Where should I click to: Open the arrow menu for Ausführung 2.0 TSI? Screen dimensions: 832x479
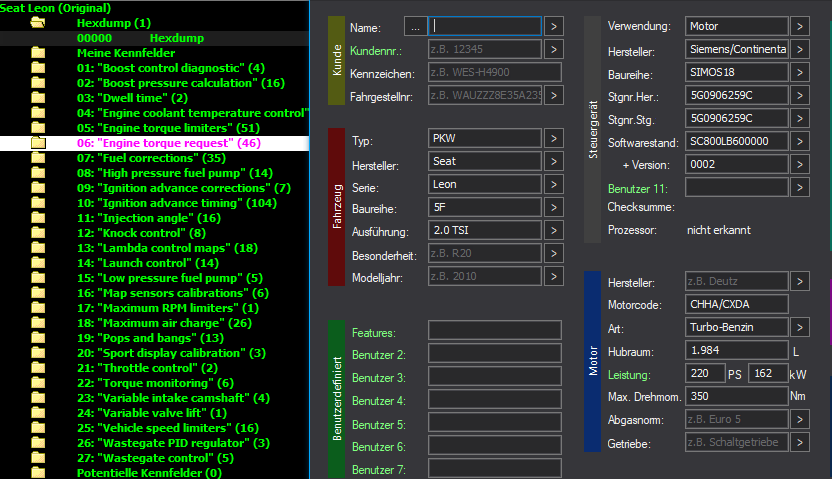click(x=553, y=230)
